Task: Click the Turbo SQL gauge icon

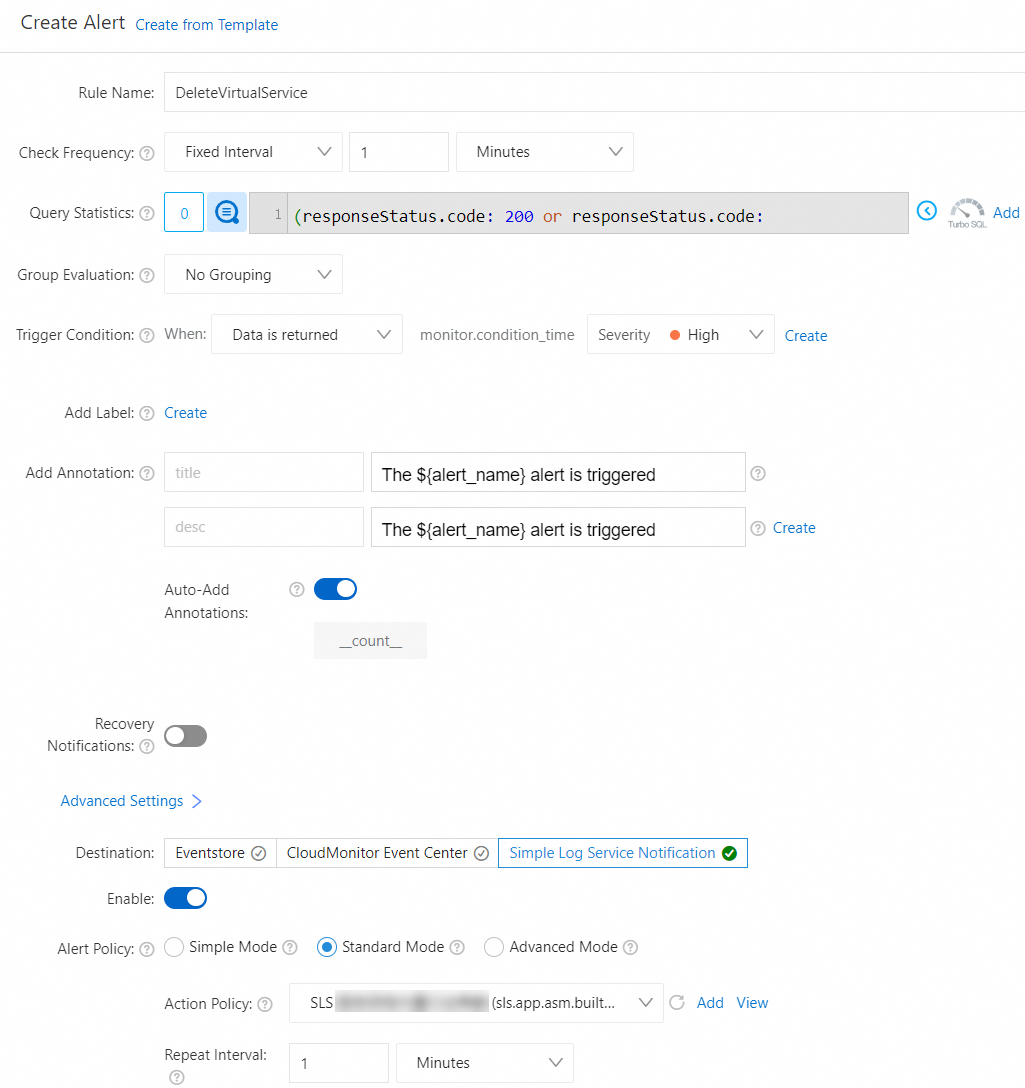Action: (x=967, y=212)
